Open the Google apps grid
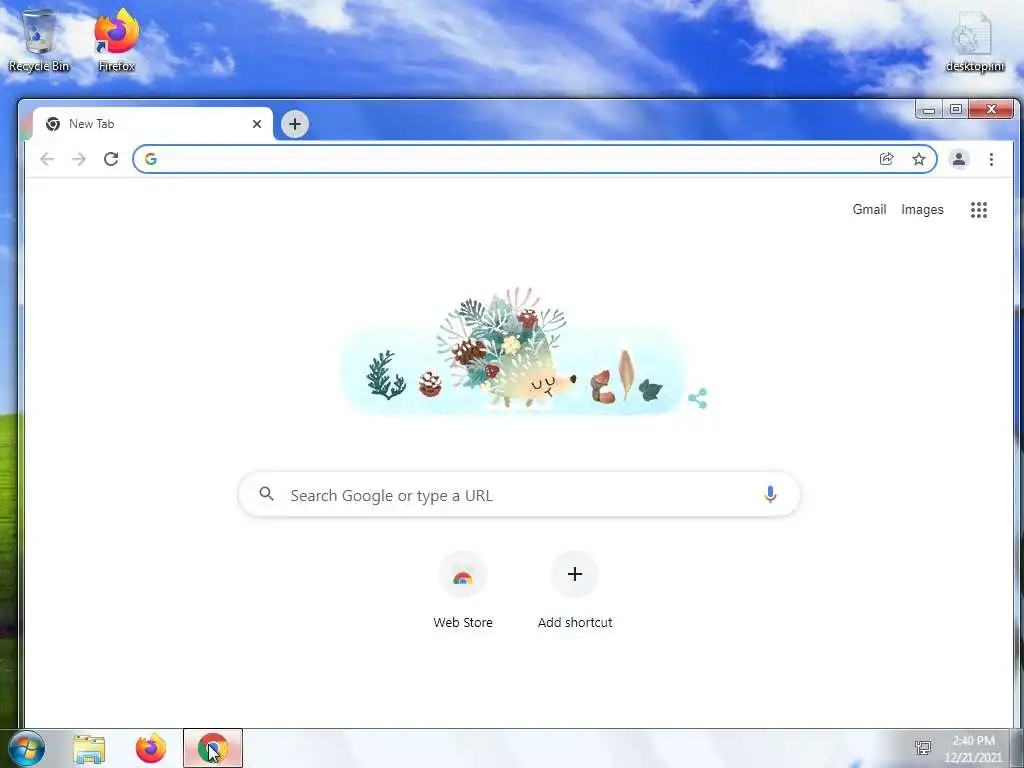This screenshot has height=768, width=1024. point(978,210)
